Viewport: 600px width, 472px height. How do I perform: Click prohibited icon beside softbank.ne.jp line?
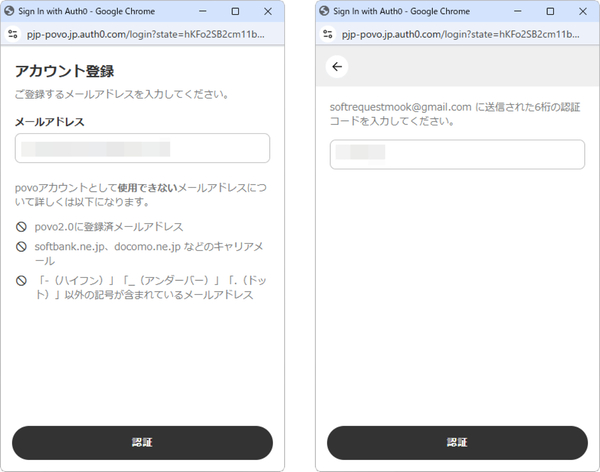pyautogui.click(x=21, y=247)
